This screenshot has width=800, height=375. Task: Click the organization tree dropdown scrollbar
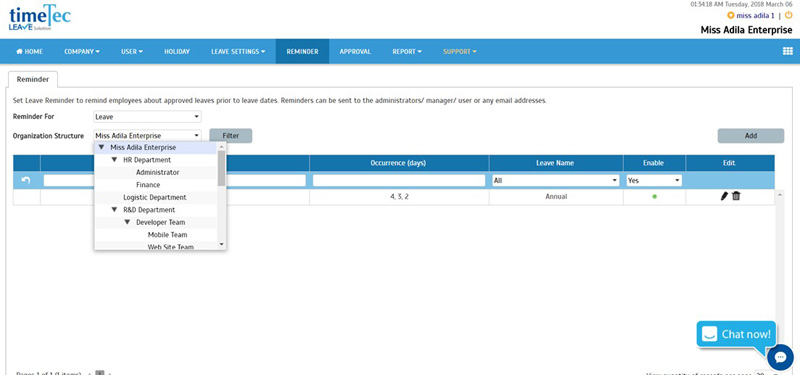[221, 168]
